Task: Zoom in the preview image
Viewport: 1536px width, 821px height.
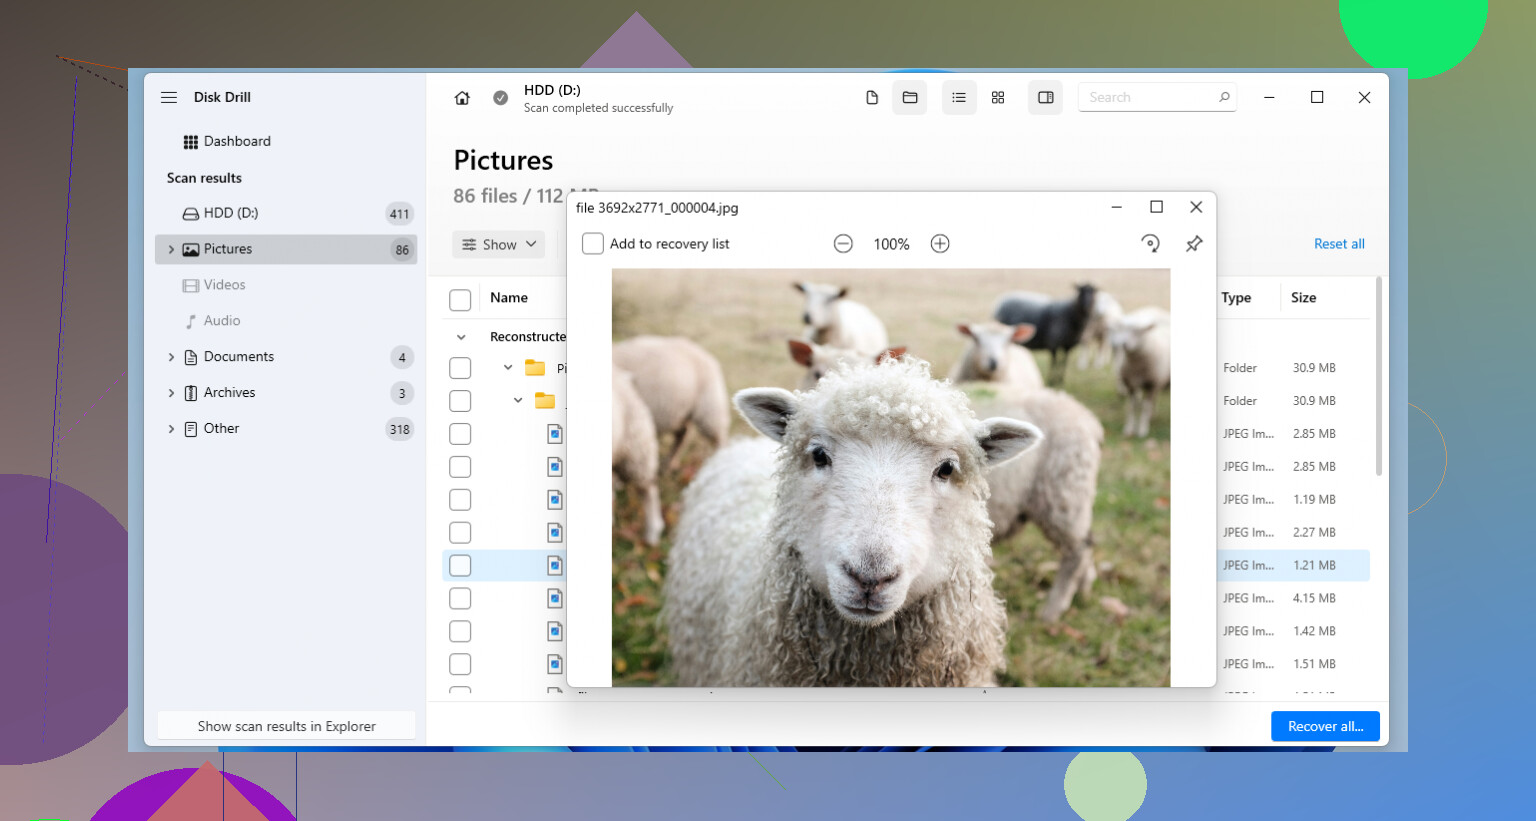Action: tap(940, 244)
